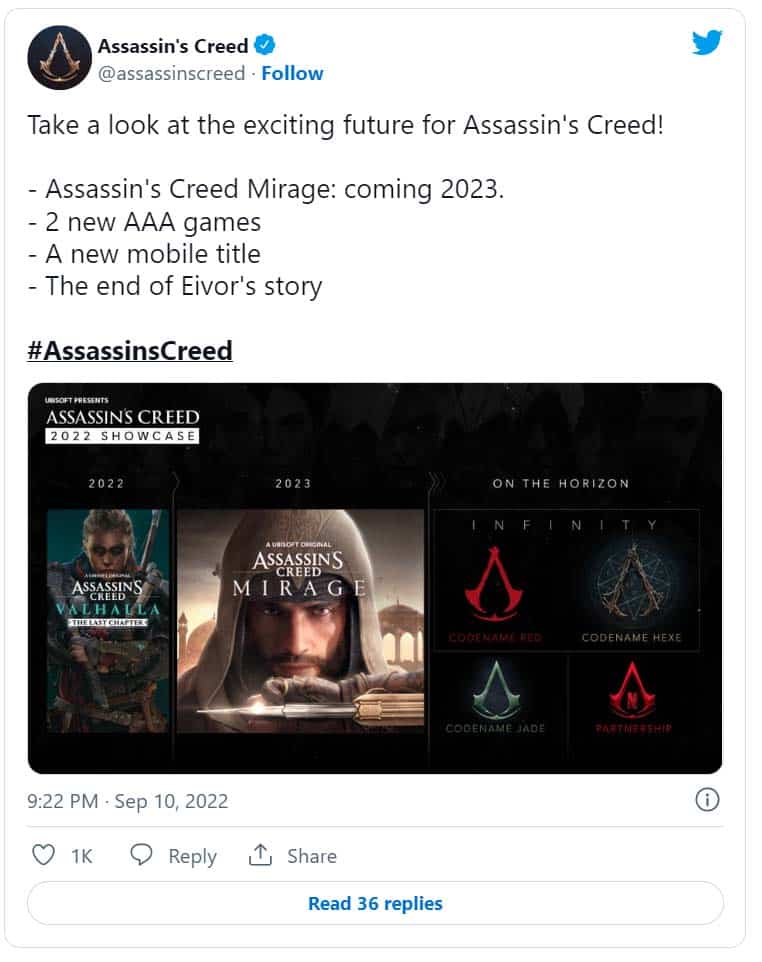
Task: Click the Netflix Partnership logo
Action: click(634, 688)
